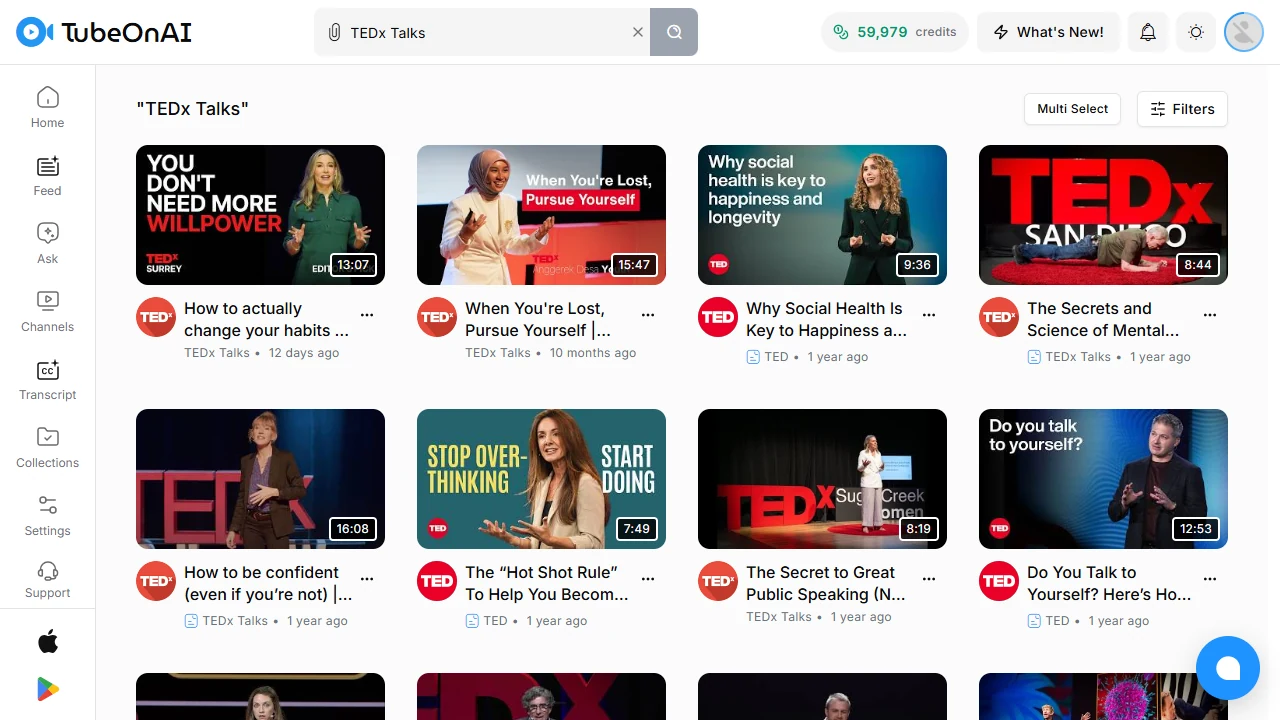The width and height of the screenshot is (1280, 720).
Task: Open the 'Stop Overthinking Start Doing' thumbnail
Action: [x=541, y=479]
